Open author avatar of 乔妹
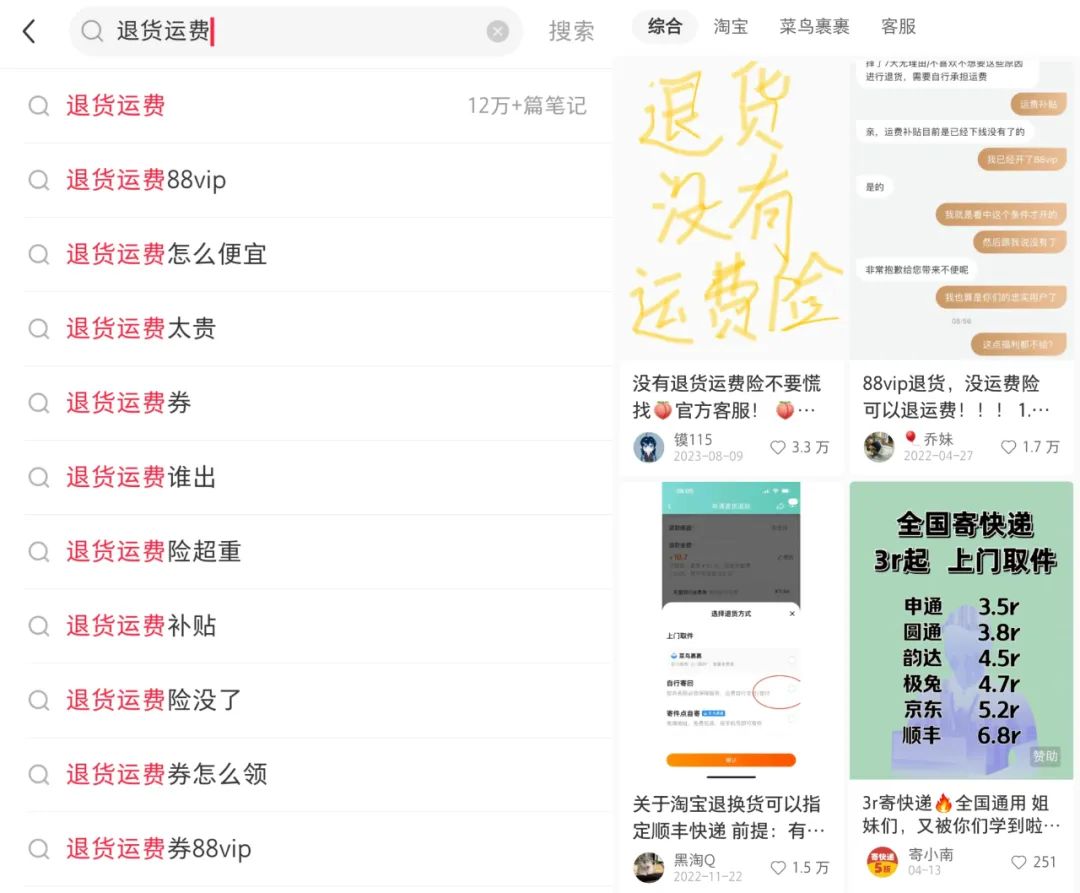The width and height of the screenshot is (1080, 893). (879, 448)
